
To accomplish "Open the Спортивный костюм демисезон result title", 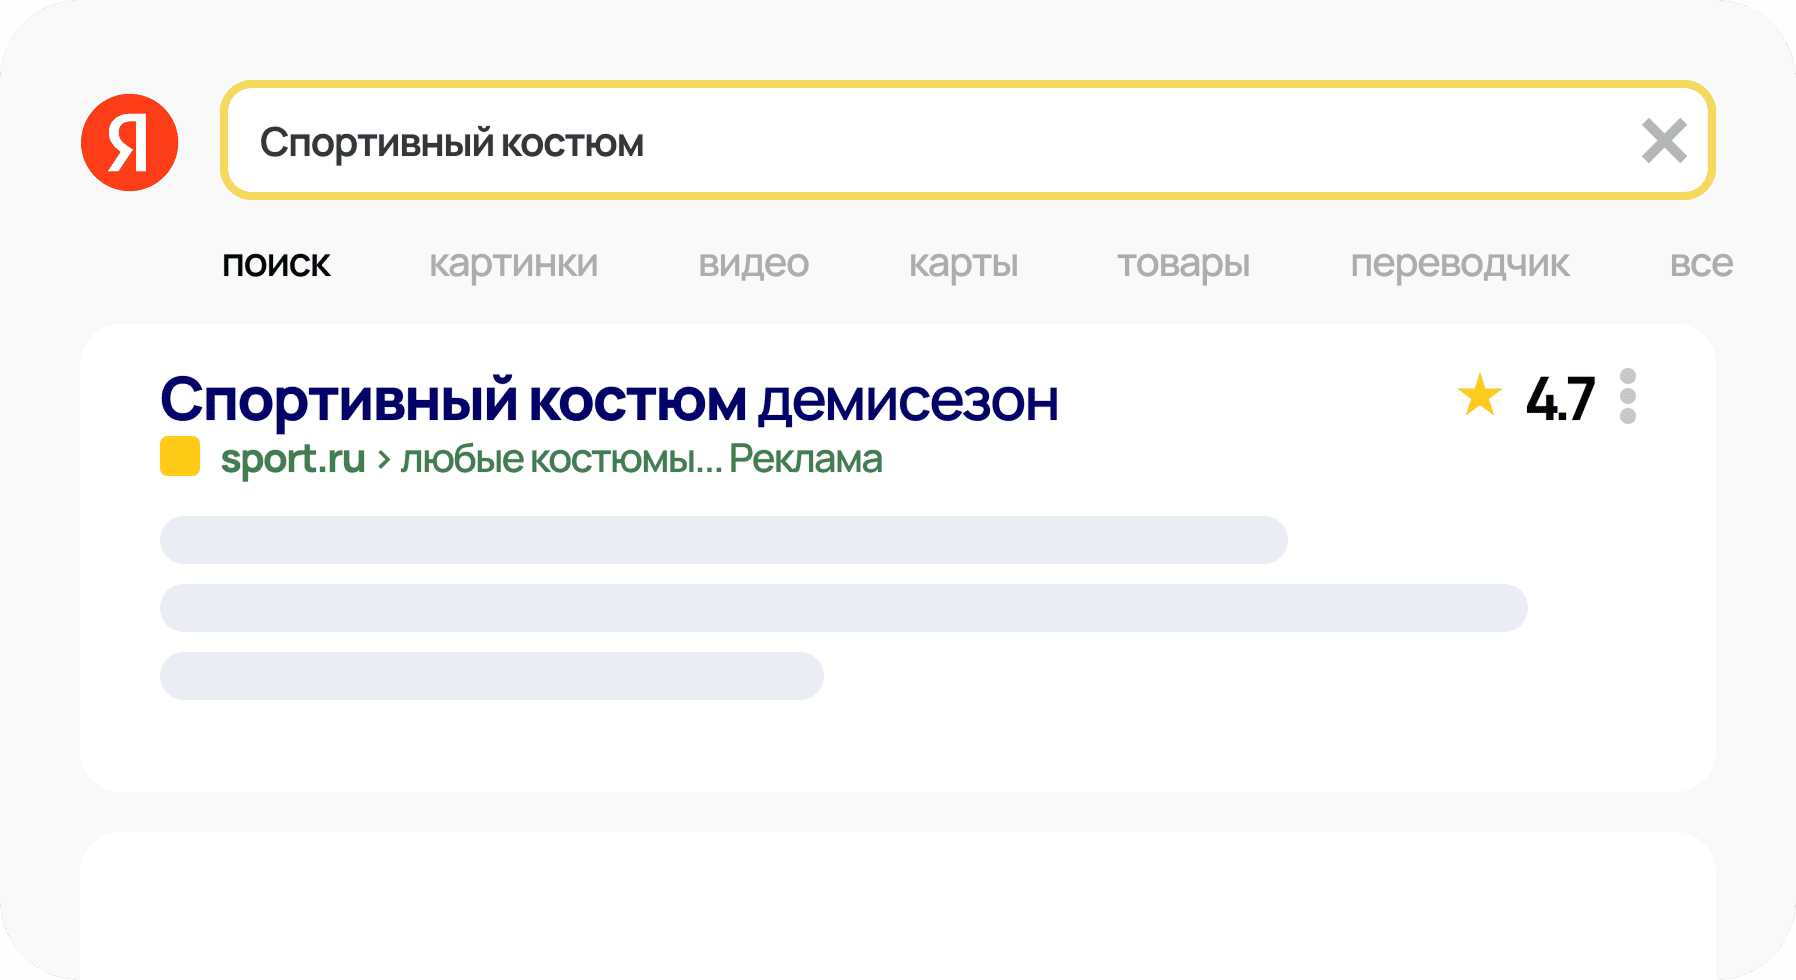I will tap(609, 401).
